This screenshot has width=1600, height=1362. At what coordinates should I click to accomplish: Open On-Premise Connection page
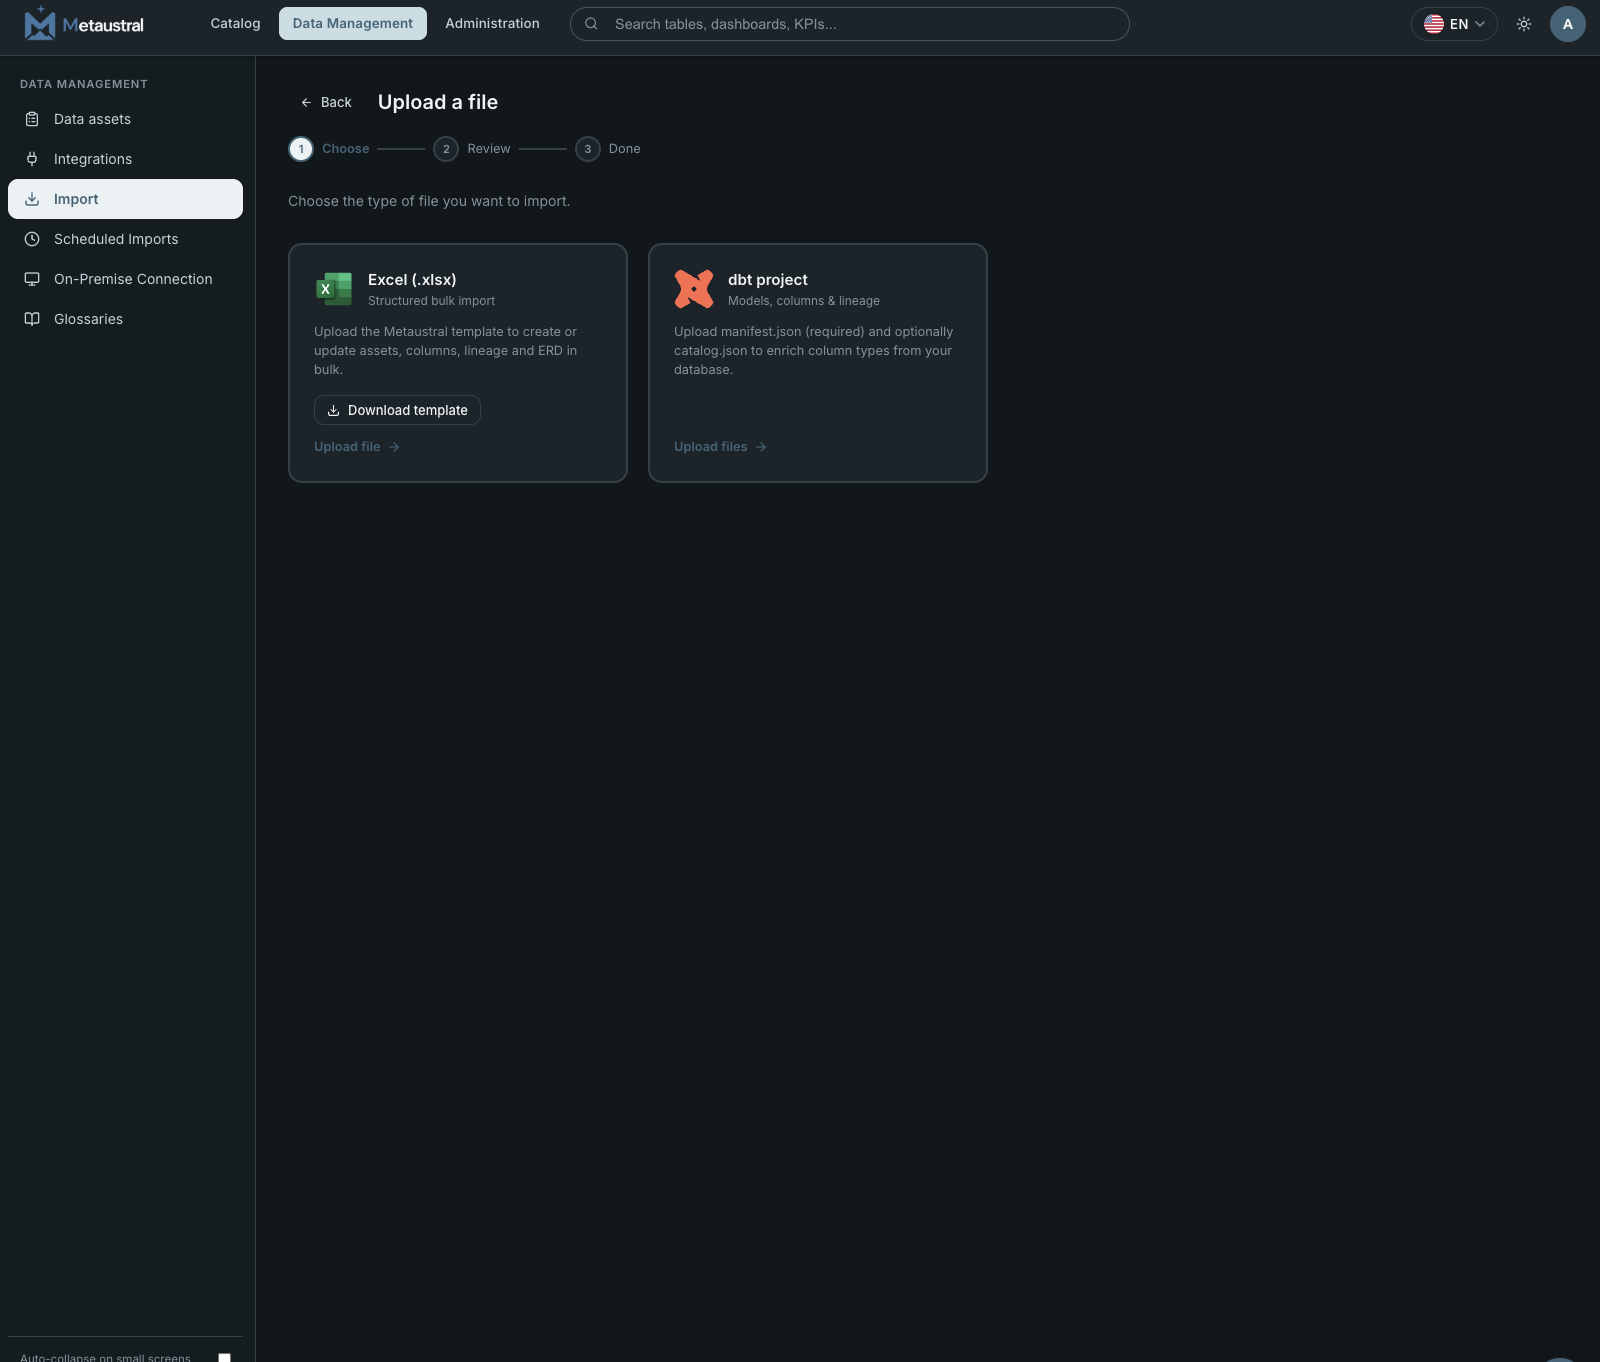pyautogui.click(x=125, y=279)
